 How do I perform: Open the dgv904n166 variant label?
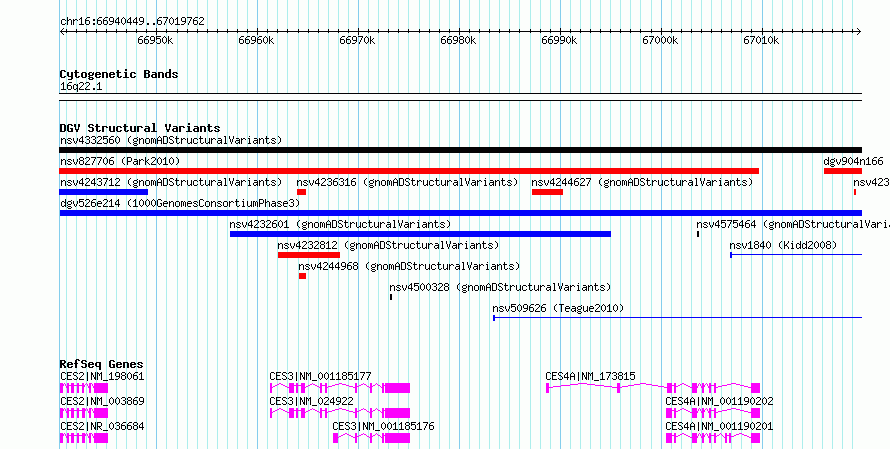[853, 162]
